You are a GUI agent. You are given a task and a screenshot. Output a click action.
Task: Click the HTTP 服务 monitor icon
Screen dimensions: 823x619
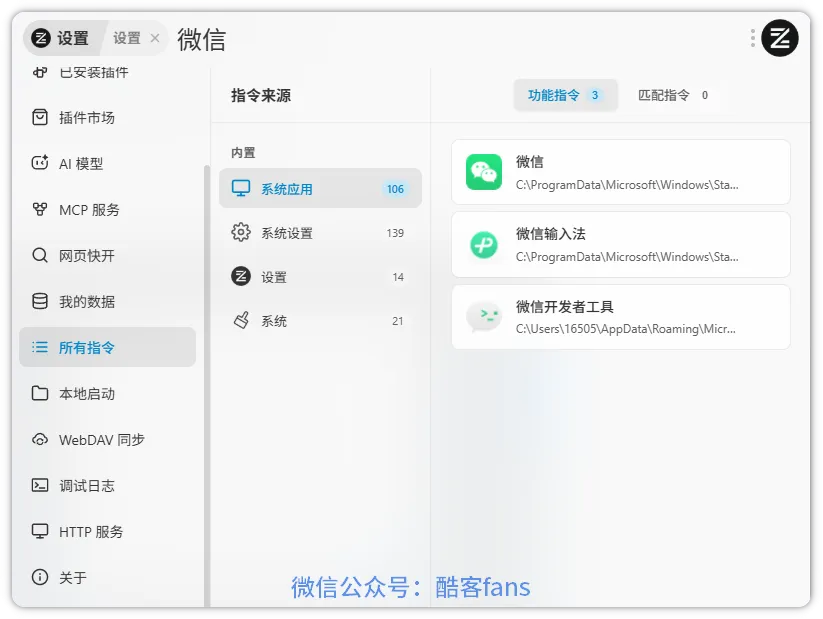(40, 531)
